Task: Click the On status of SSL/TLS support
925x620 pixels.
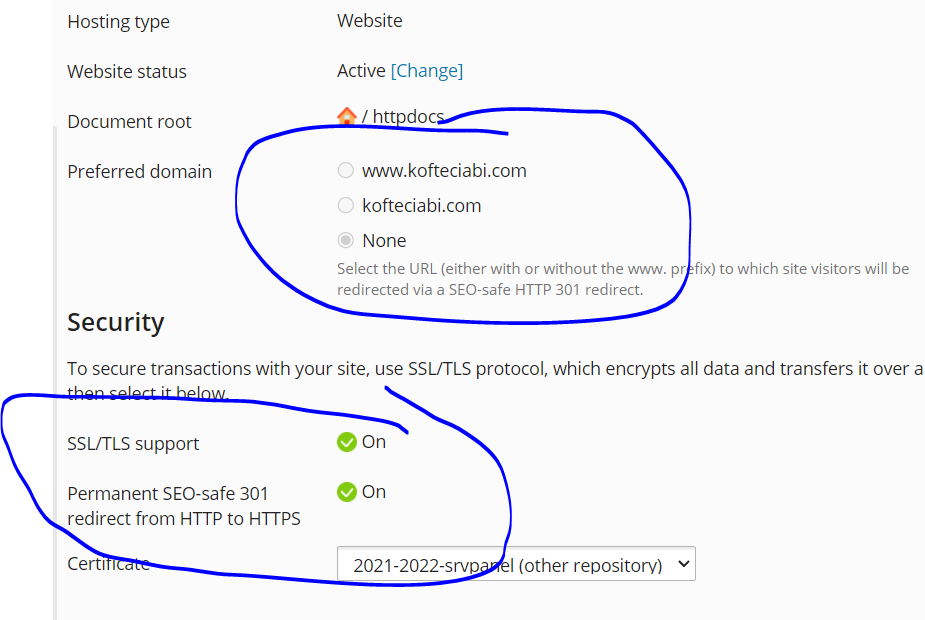Action: coord(374,442)
